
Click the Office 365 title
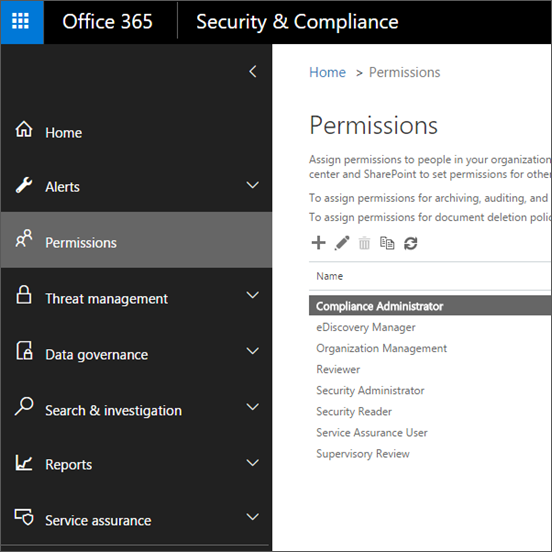coord(107,21)
